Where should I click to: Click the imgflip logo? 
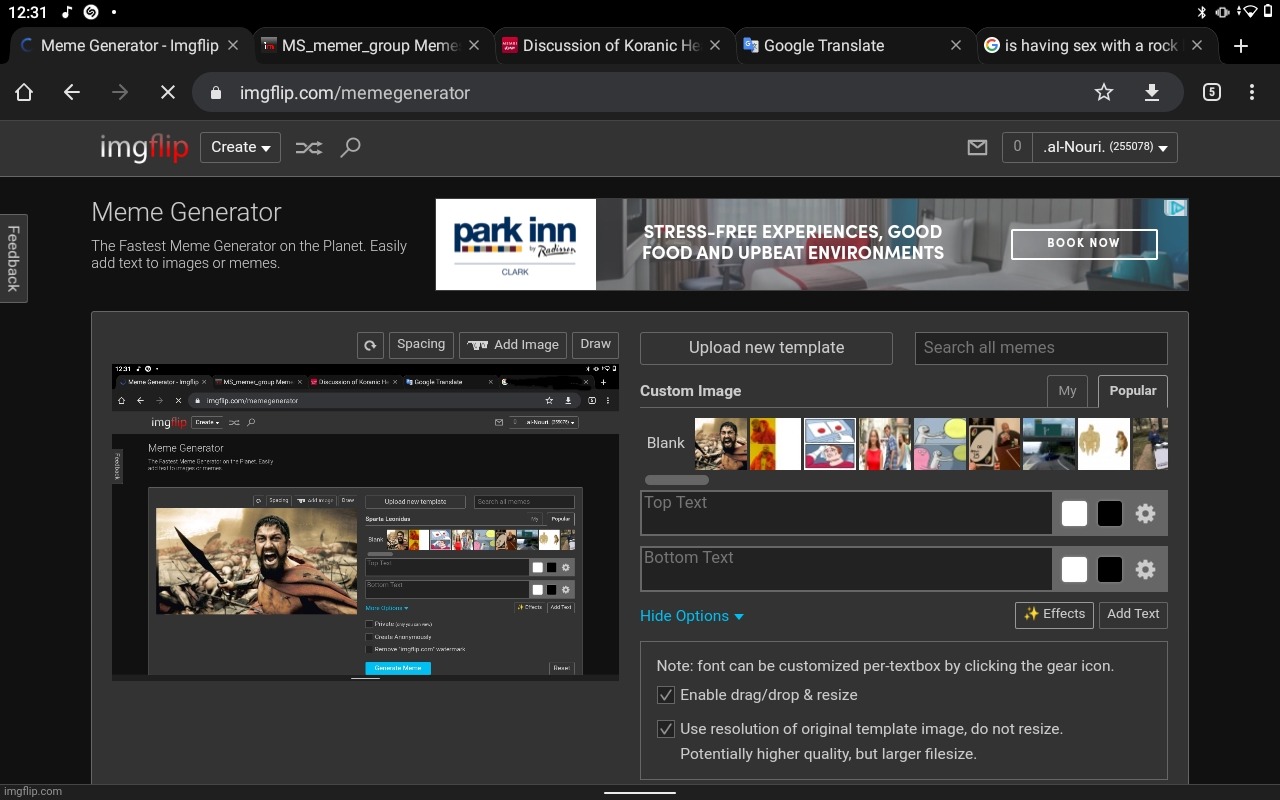tap(144, 148)
